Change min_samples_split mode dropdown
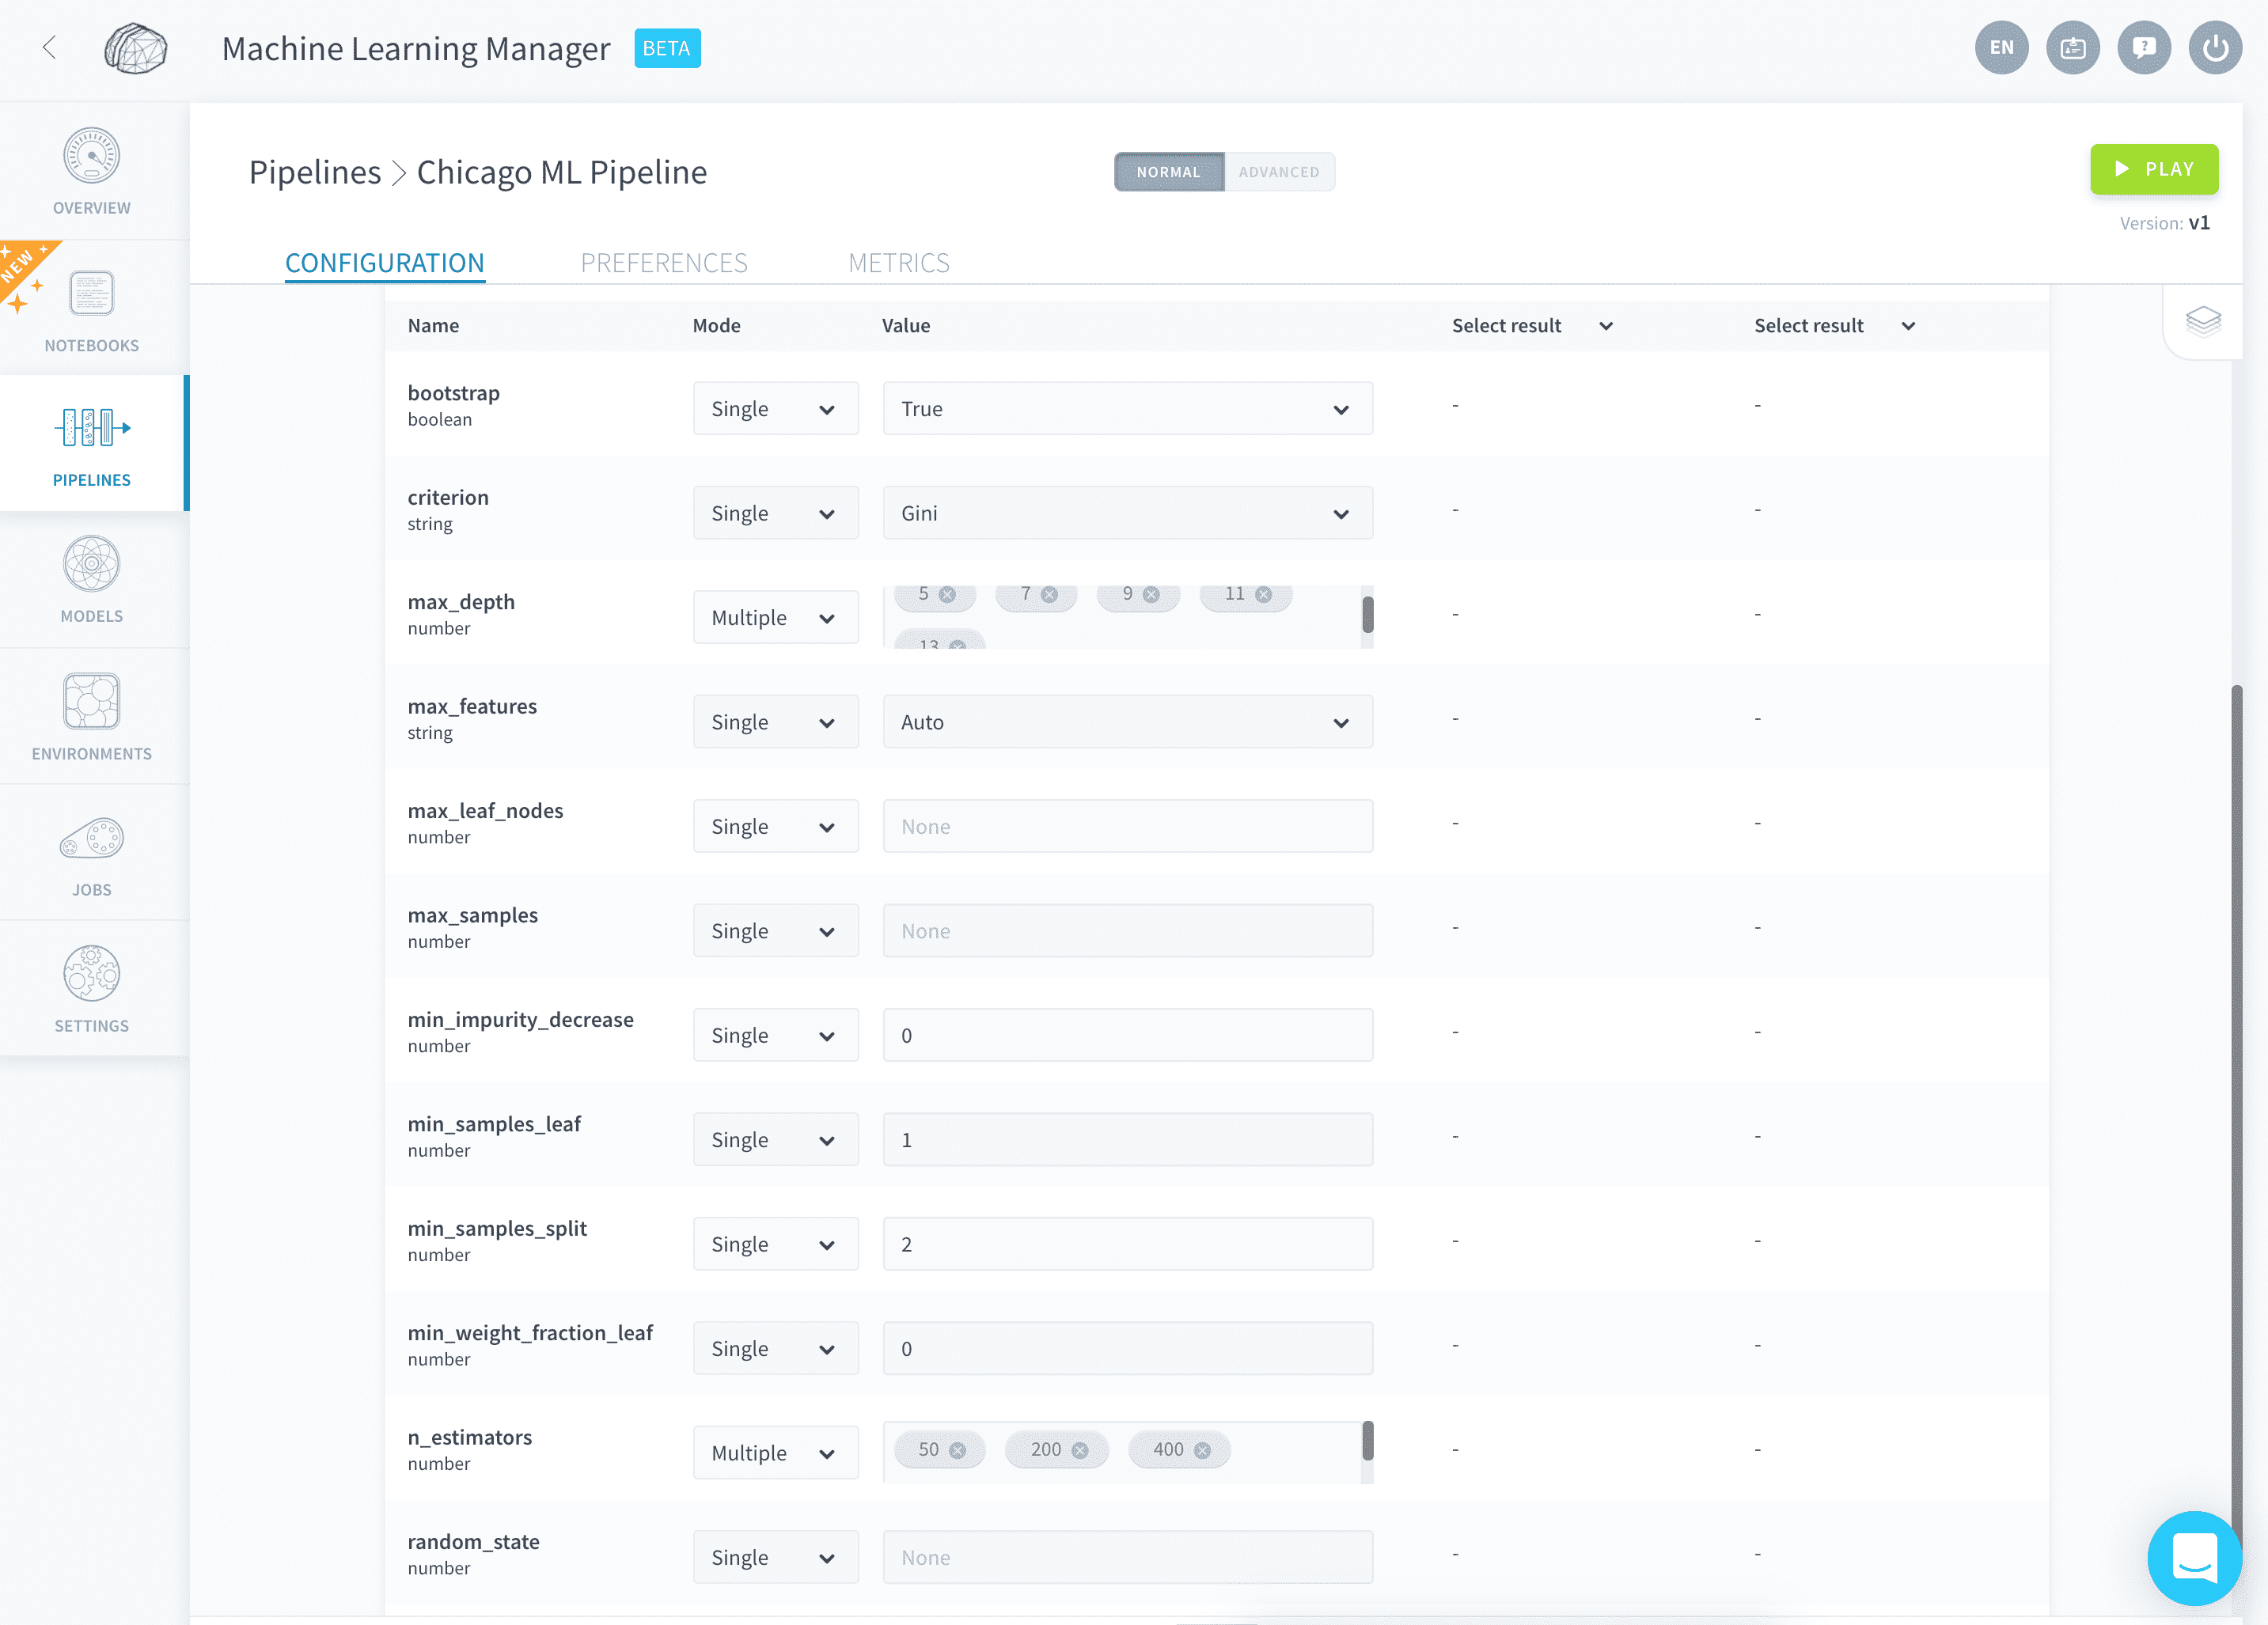This screenshot has height=1625, width=2268. [775, 1245]
